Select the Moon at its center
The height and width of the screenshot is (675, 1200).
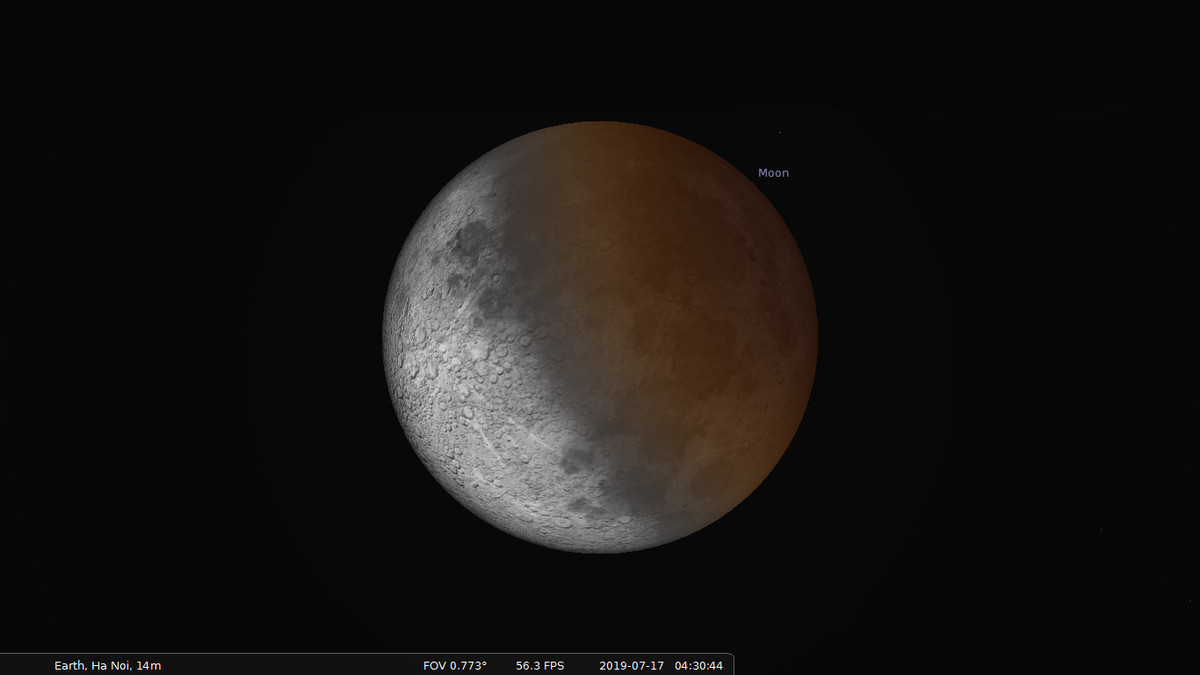[600, 337]
